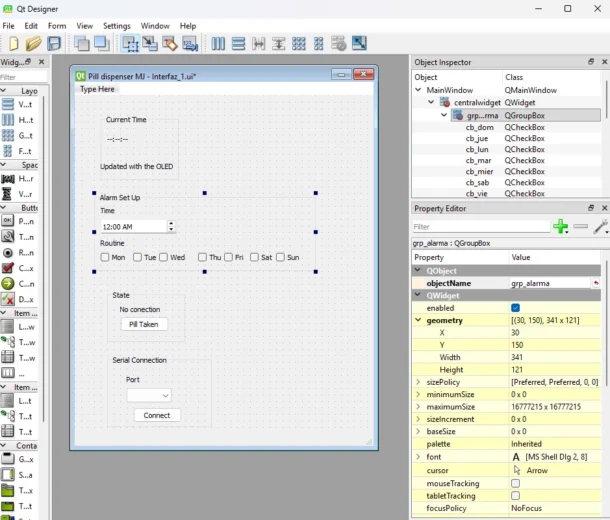Viewport: 610px width, 520px height.
Task: Add a dynamic property with green plus
Action: point(561,226)
